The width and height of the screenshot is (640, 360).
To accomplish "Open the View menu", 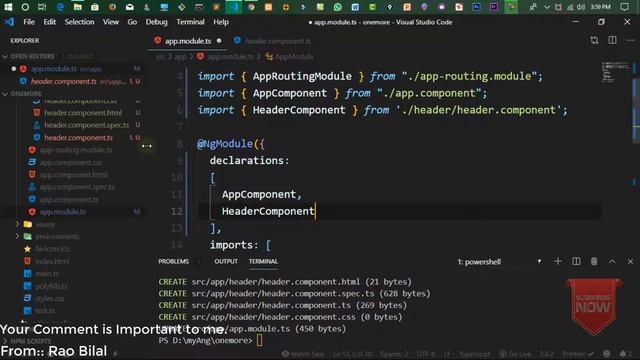I will [x=111, y=22].
